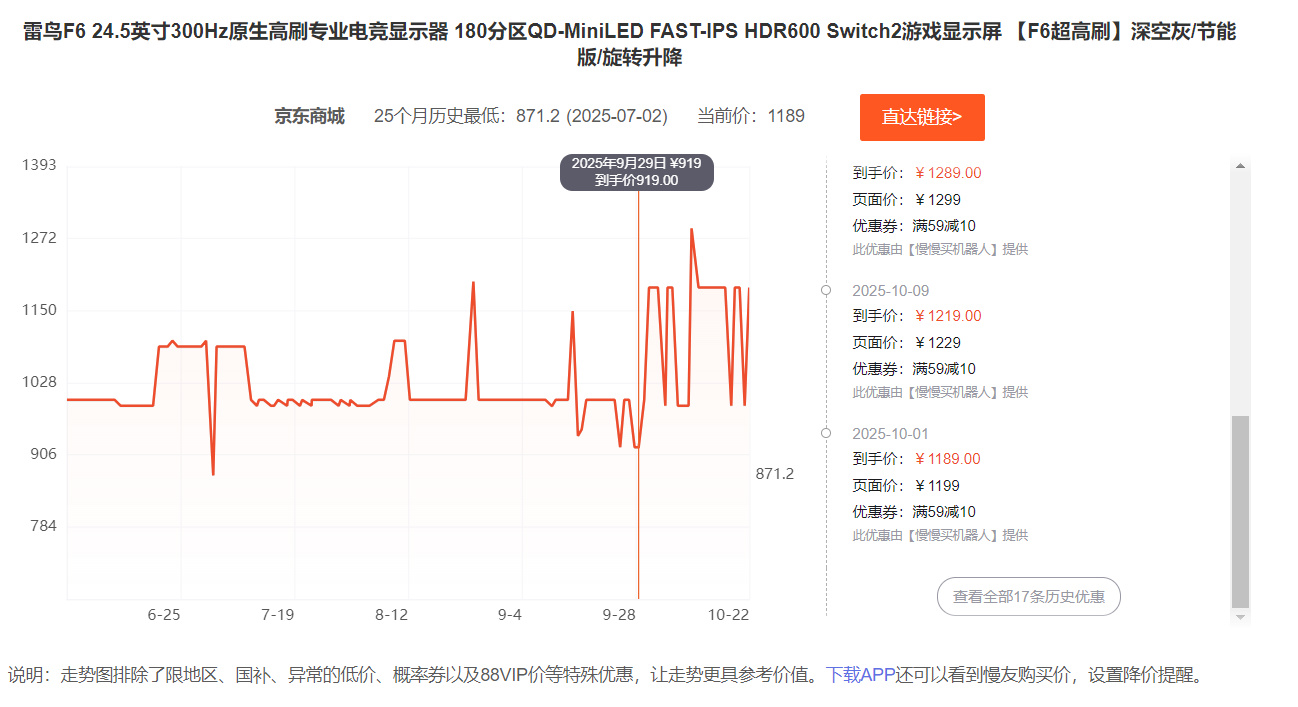Click the 京东商城 store label
1298x707 pixels.
(309, 116)
